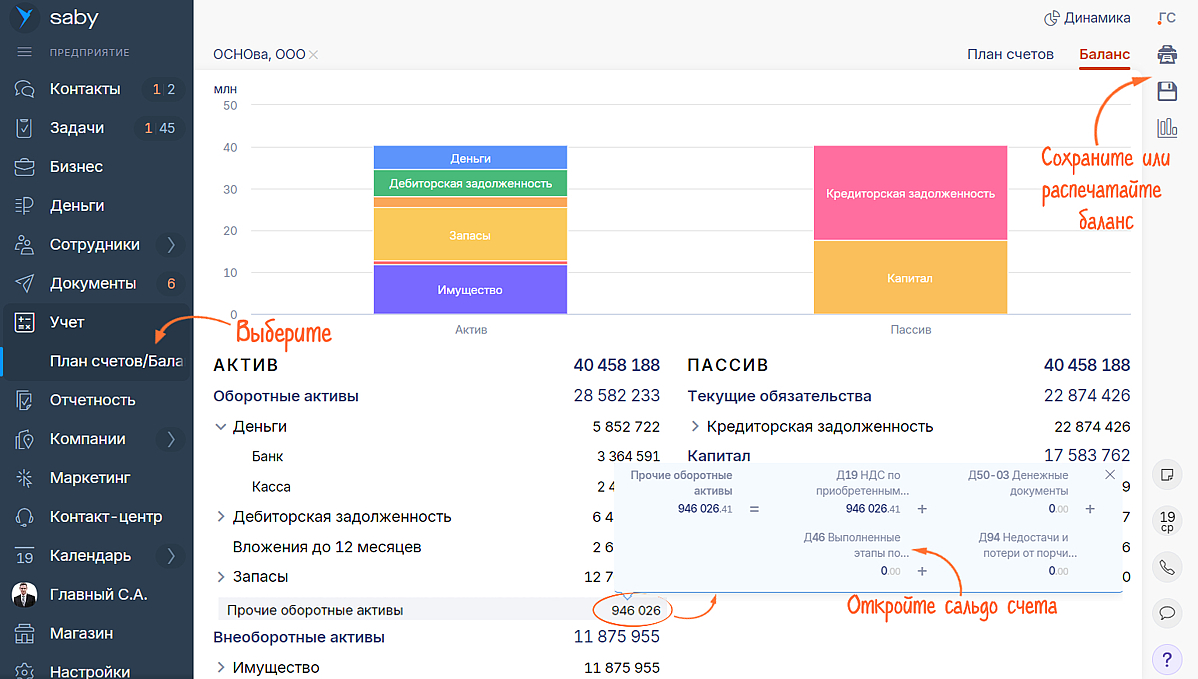Screen dimensions: 1198x679
Task: Remove the ОСНОва, ООО company filter
Action: pos(313,55)
